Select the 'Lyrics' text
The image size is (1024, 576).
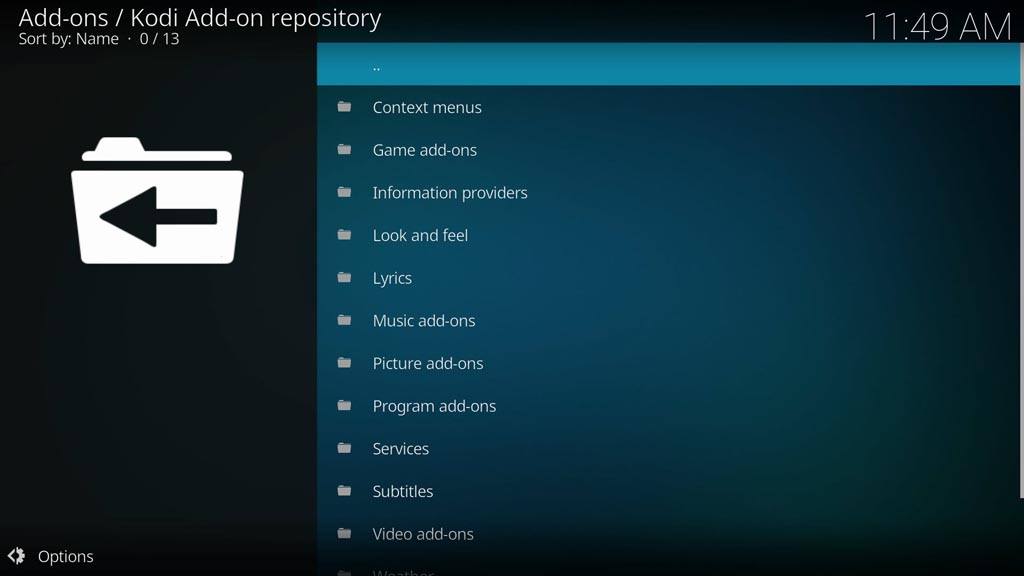click(x=392, y=278)
